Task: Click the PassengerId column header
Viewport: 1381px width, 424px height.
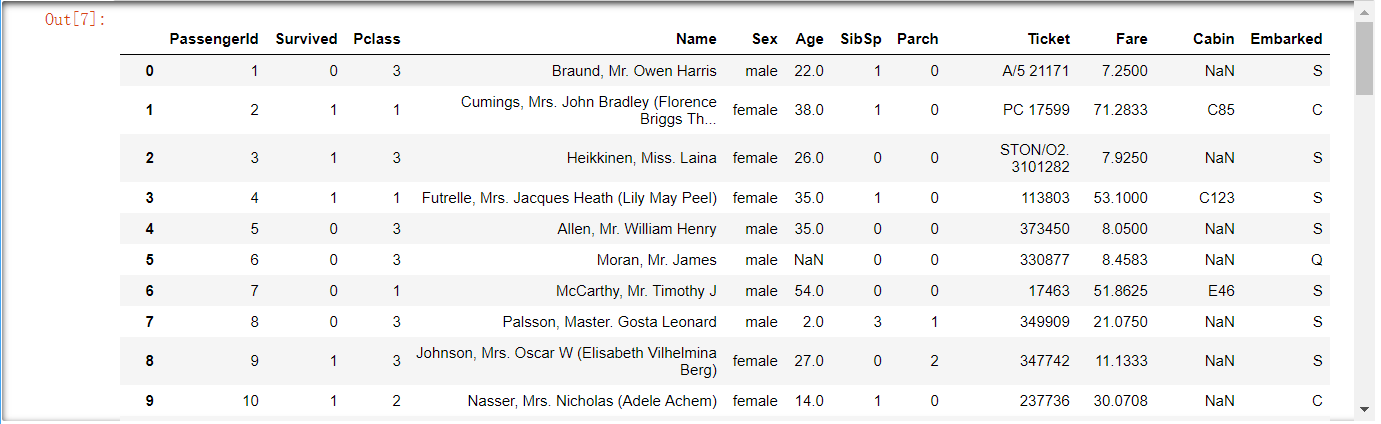Action: tap(214, 39)
